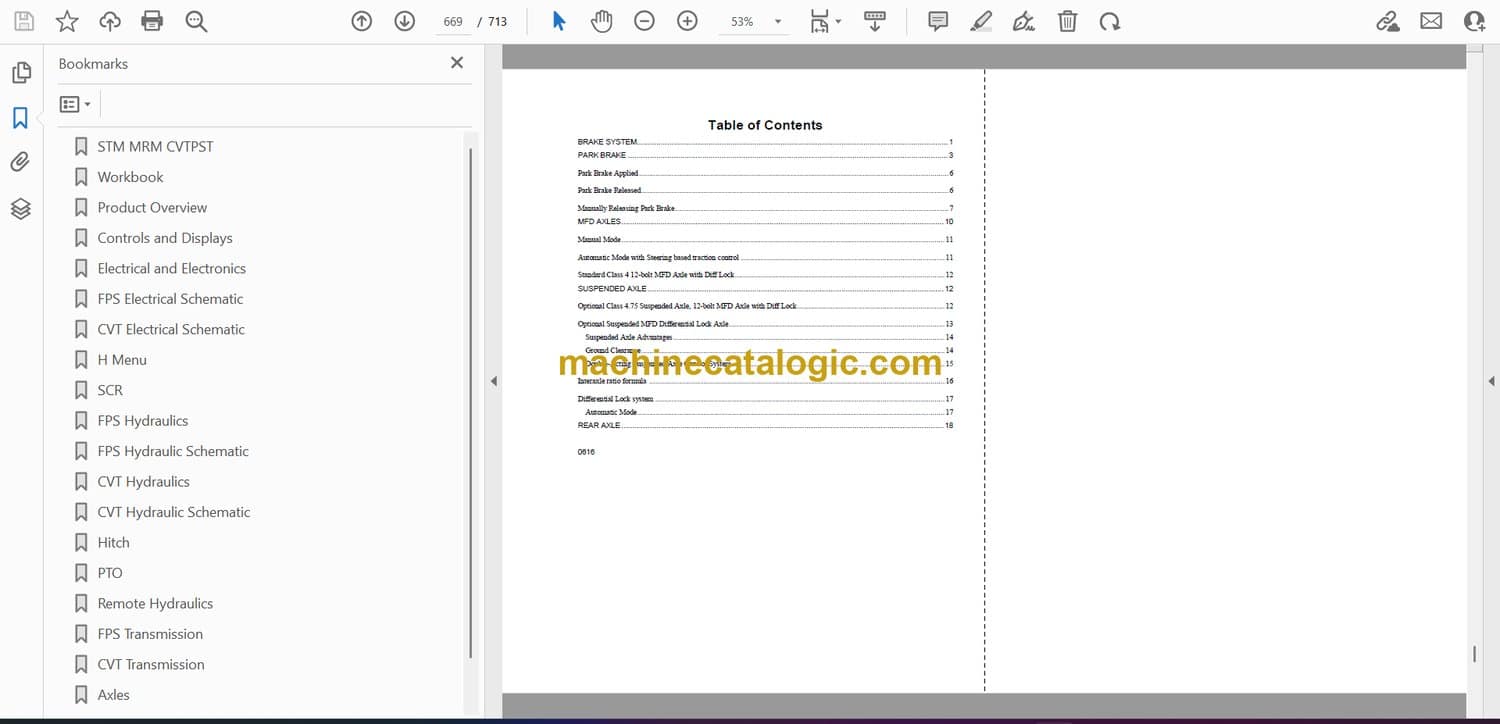Go to the Remote Hydraulics bookmark
The image size is (1500, 724).
(x=155, y=604)
